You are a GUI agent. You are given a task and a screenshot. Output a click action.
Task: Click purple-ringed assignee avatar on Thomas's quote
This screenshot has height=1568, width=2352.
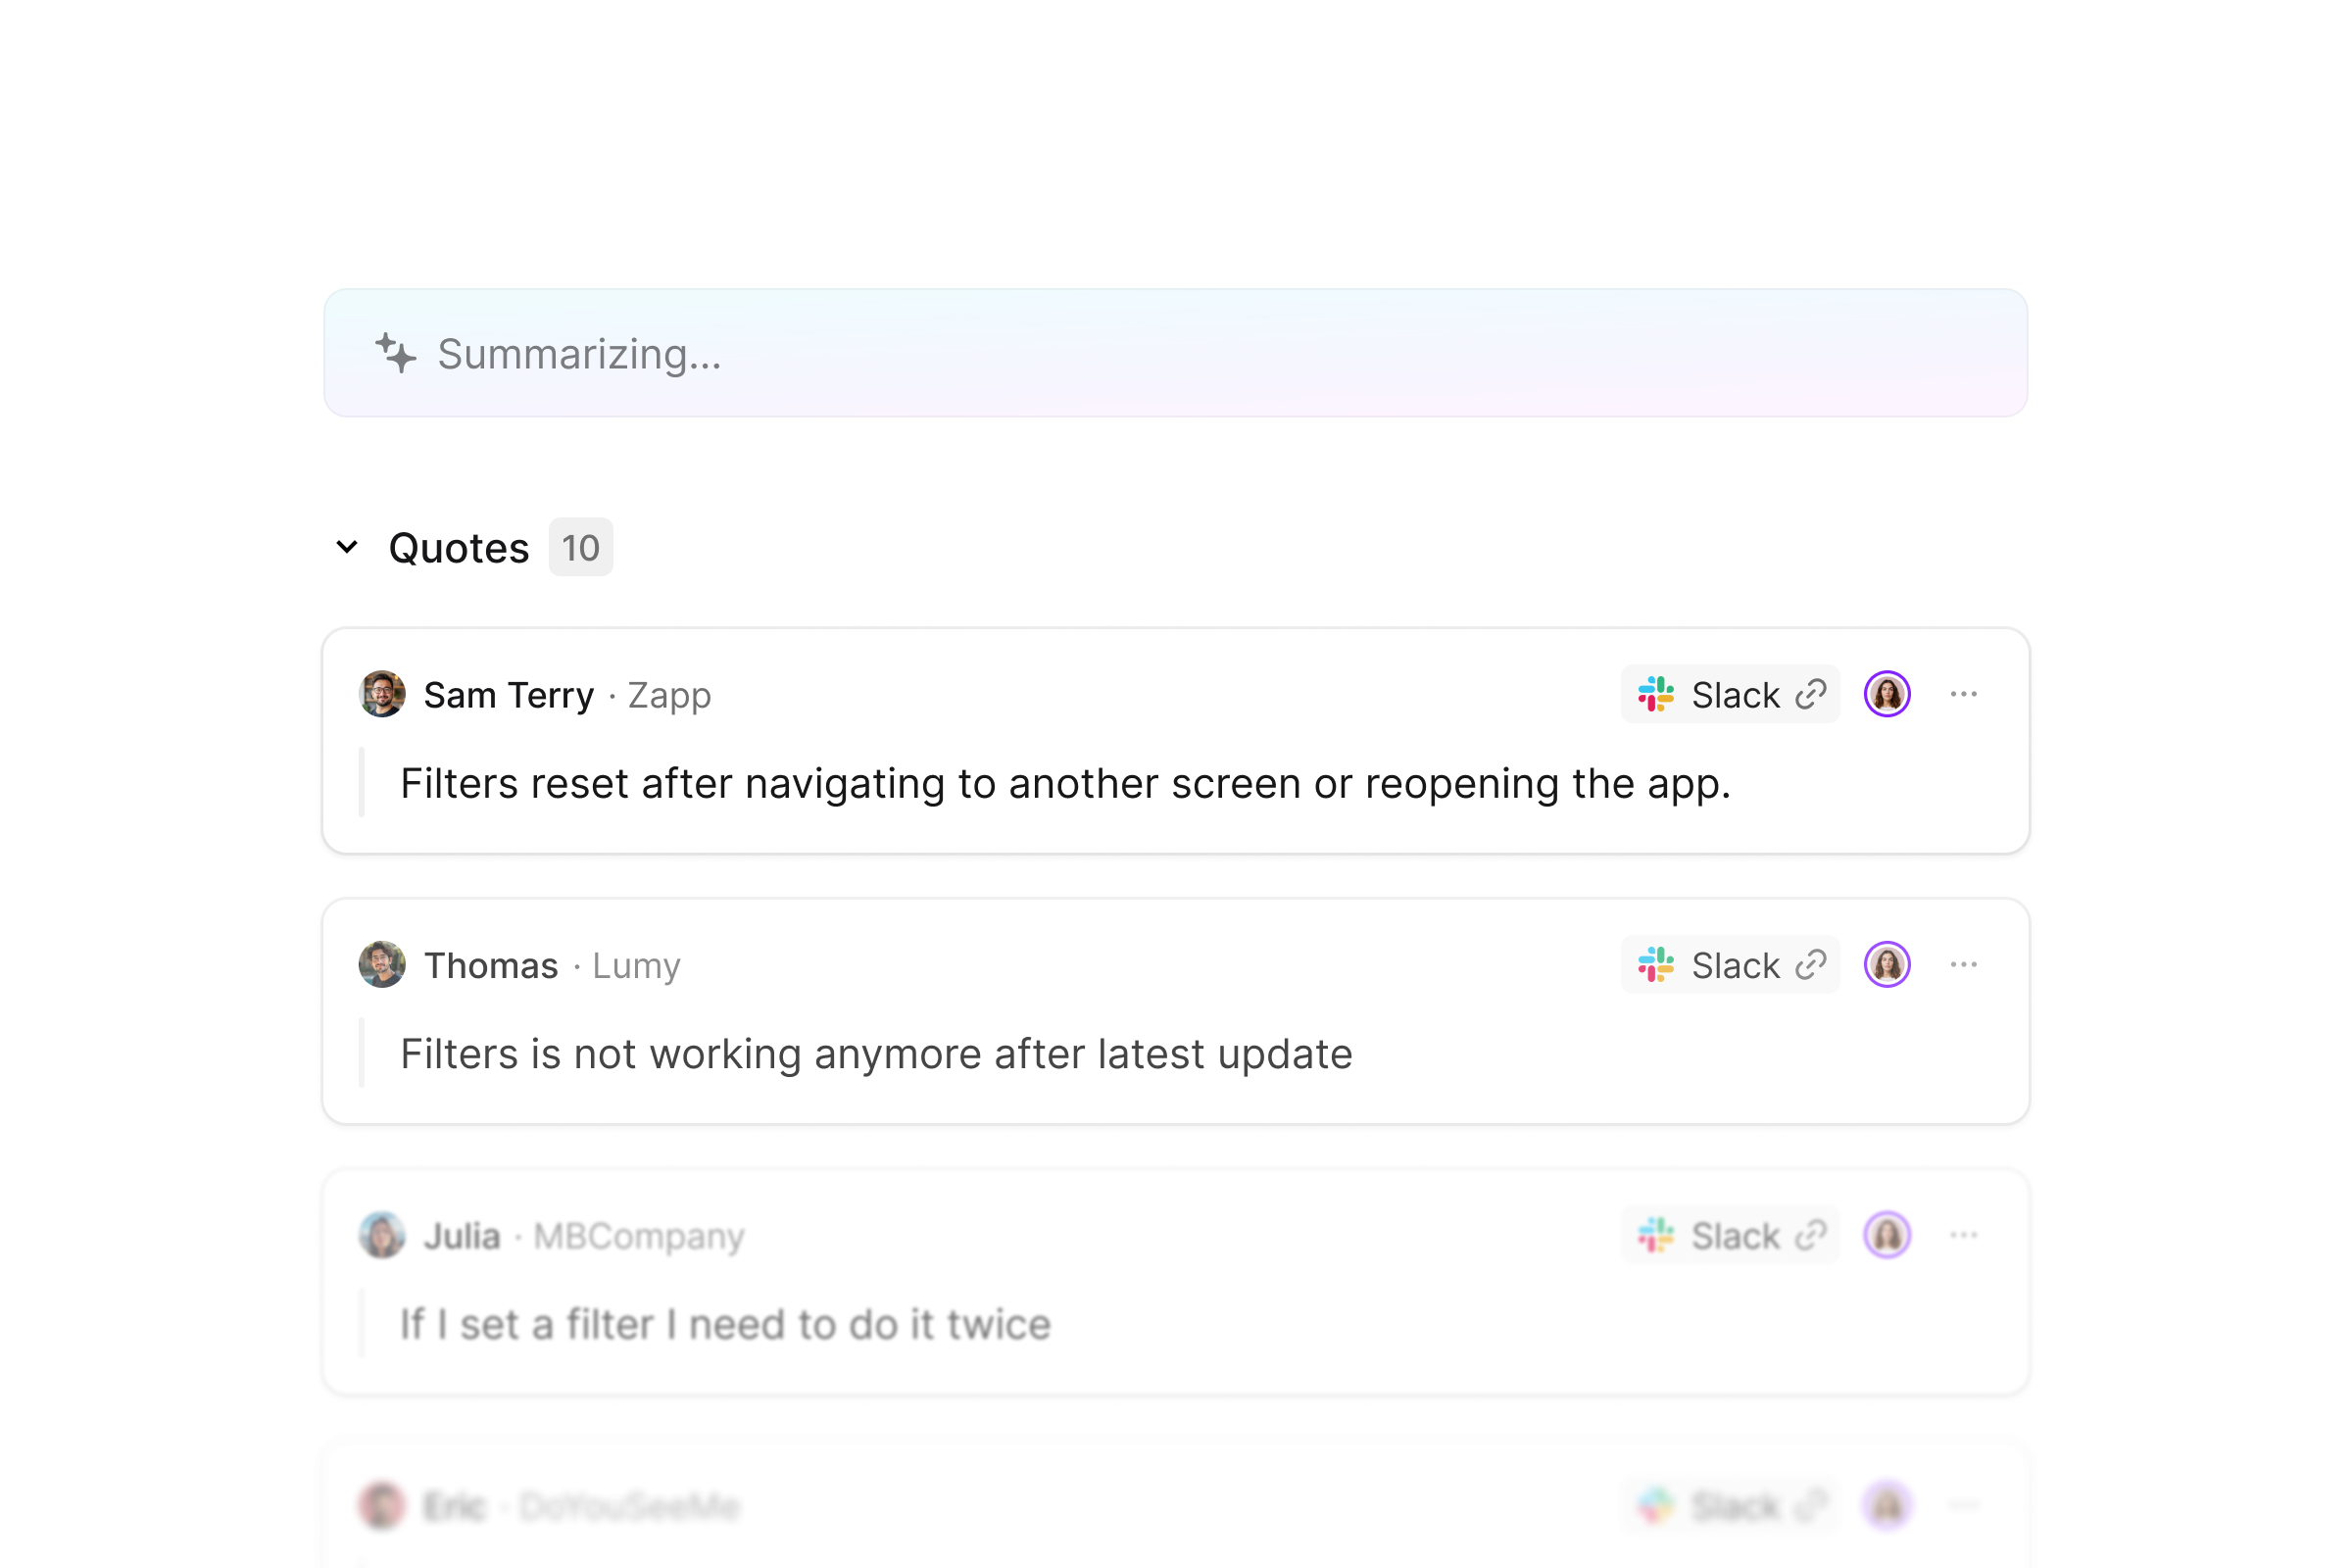click(x=1887, y=965)
